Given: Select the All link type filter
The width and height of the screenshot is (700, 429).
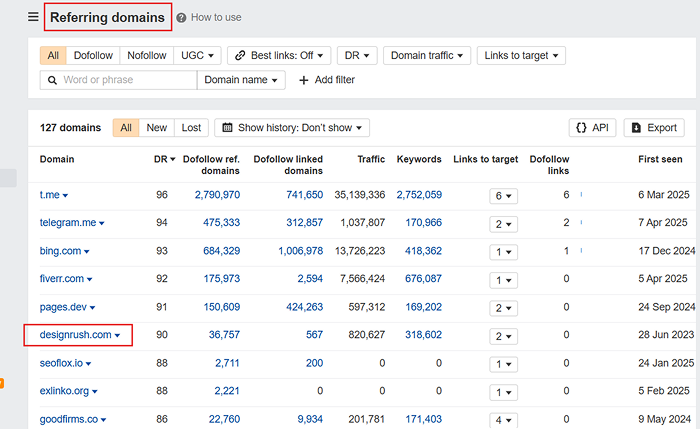Looking at the screenshot, I should (53, 55).
